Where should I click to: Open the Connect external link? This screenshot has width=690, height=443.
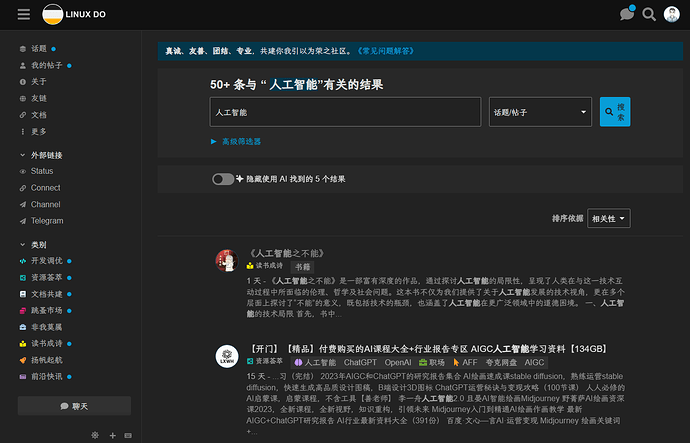(x=45, y=188)
